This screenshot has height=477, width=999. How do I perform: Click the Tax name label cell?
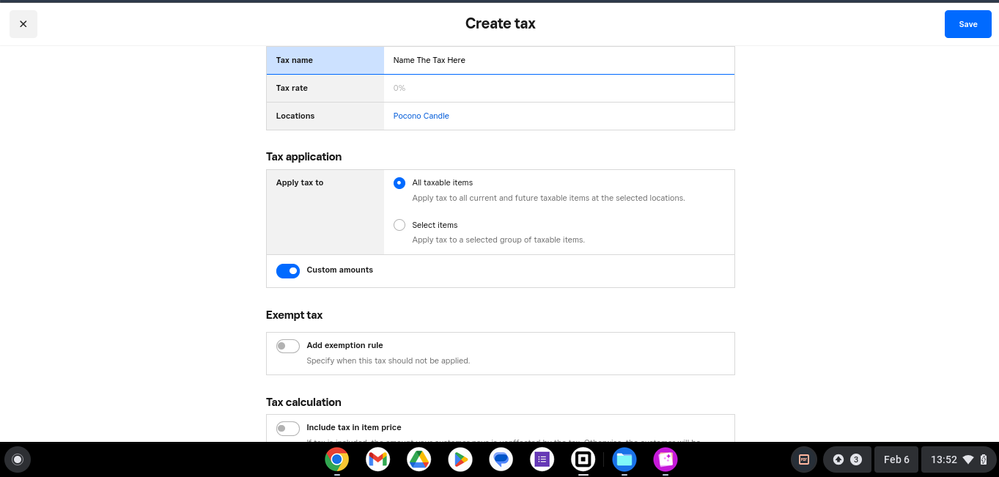[x=325, y=61]
